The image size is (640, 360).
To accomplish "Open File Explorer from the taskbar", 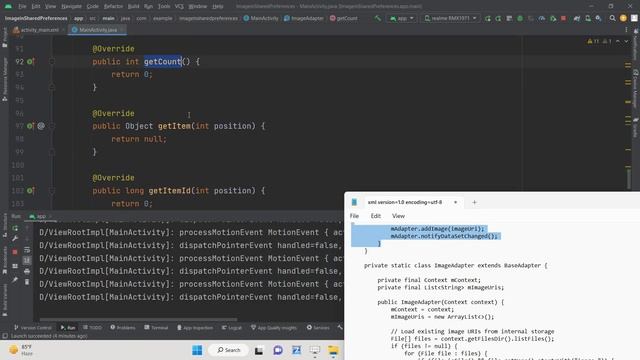I will click(x=333, y=350).
